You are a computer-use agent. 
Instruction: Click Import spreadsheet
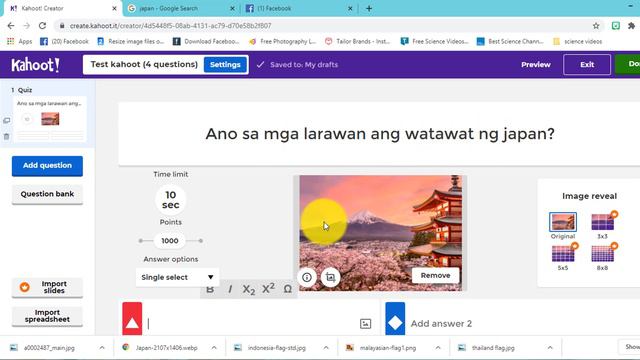(x=47, y=316)
